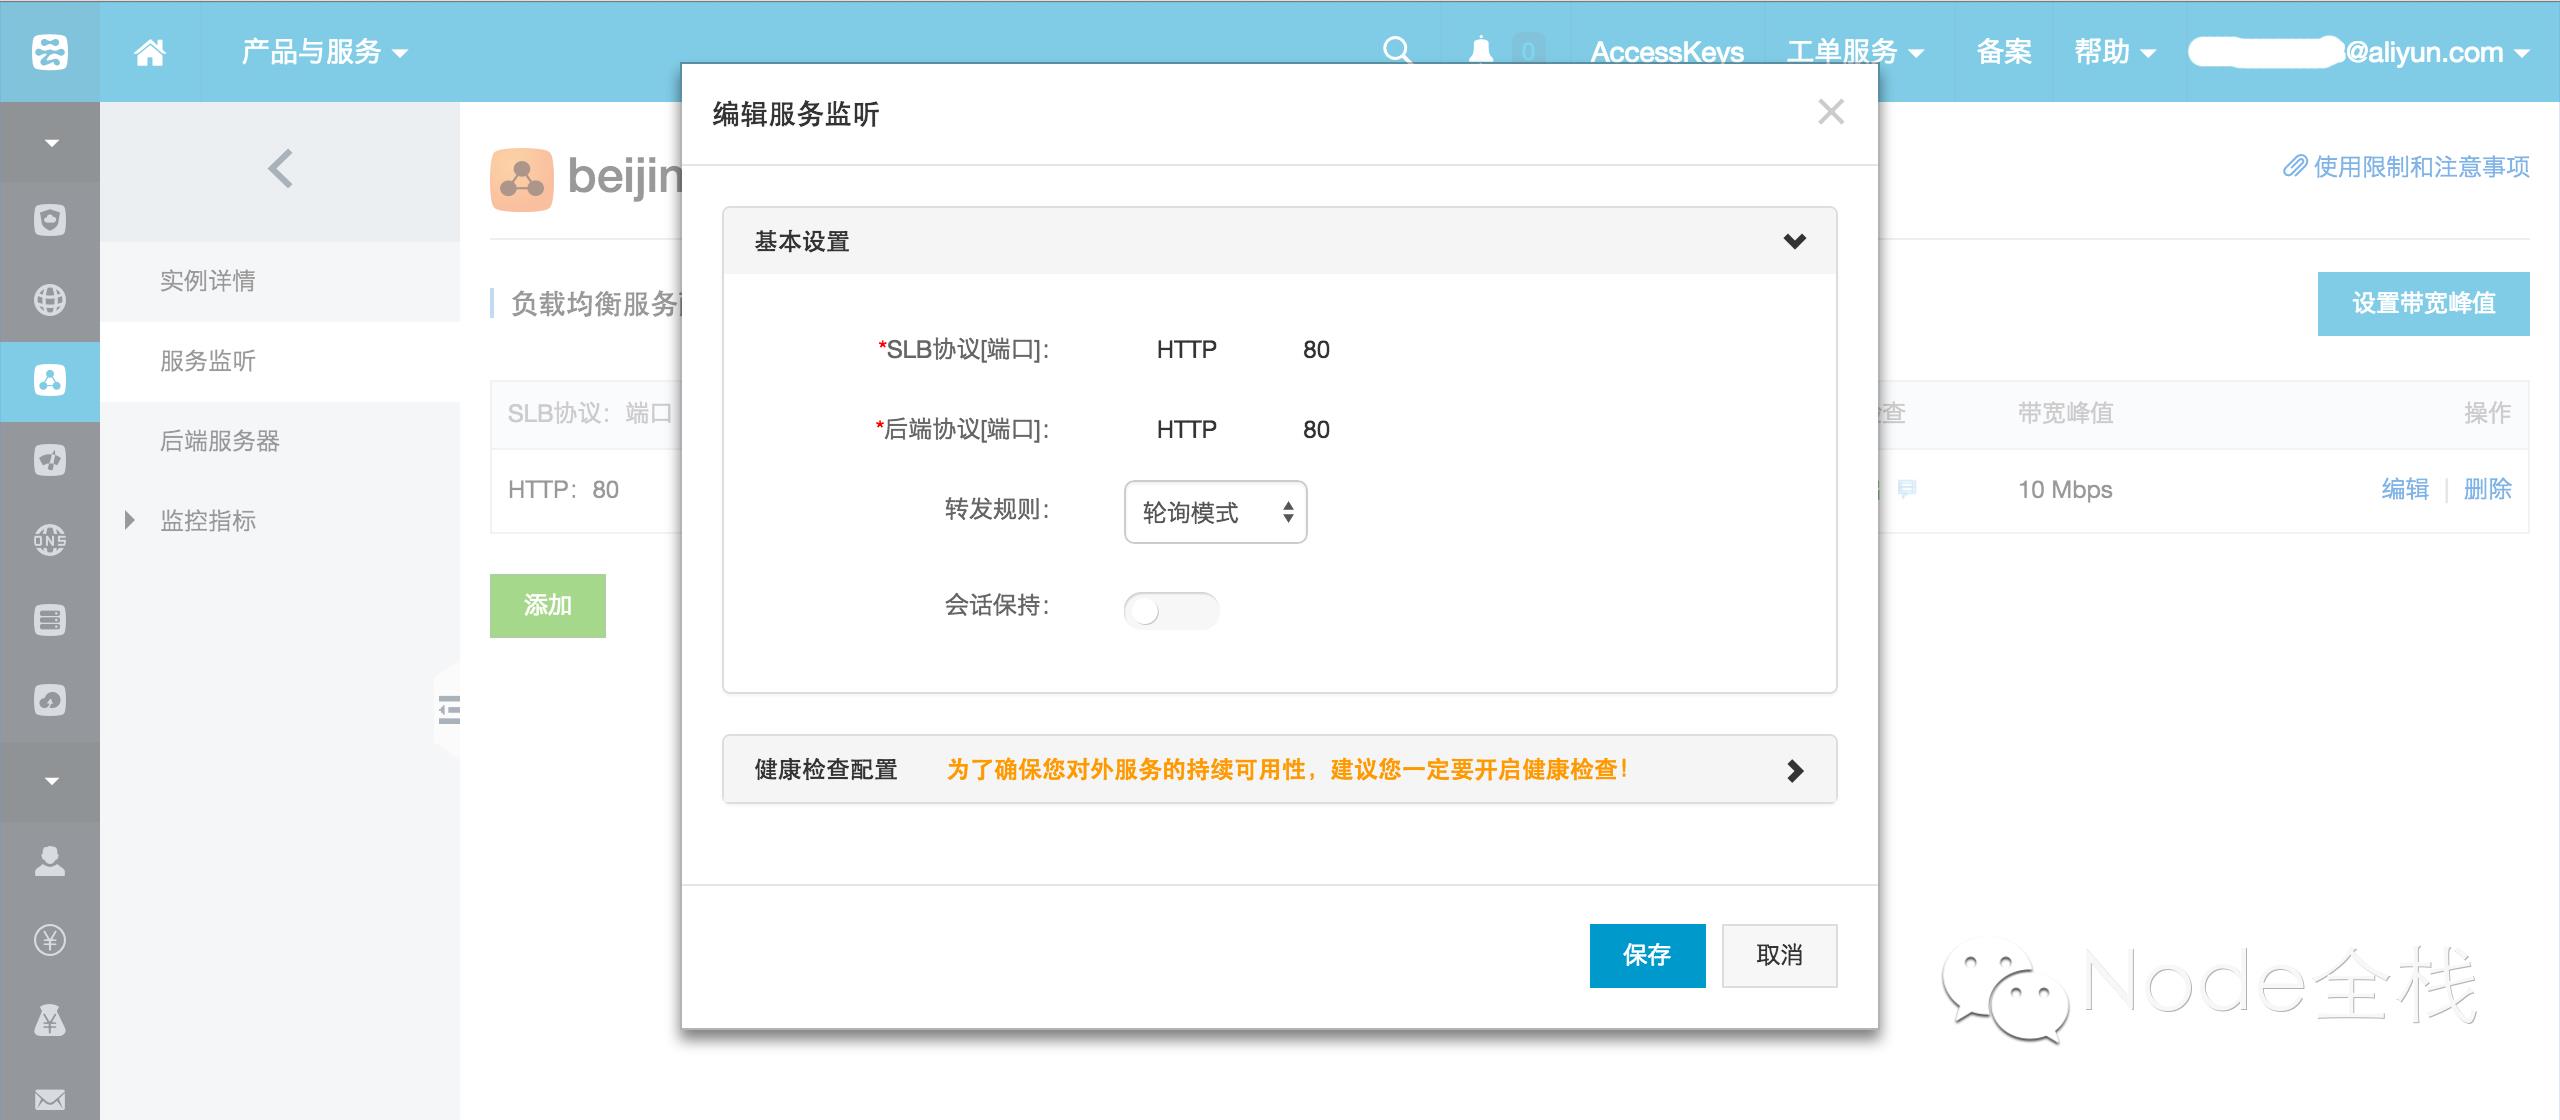Toggle the 会话保持 switch

pyautogui.click(x=1171, y=607)
